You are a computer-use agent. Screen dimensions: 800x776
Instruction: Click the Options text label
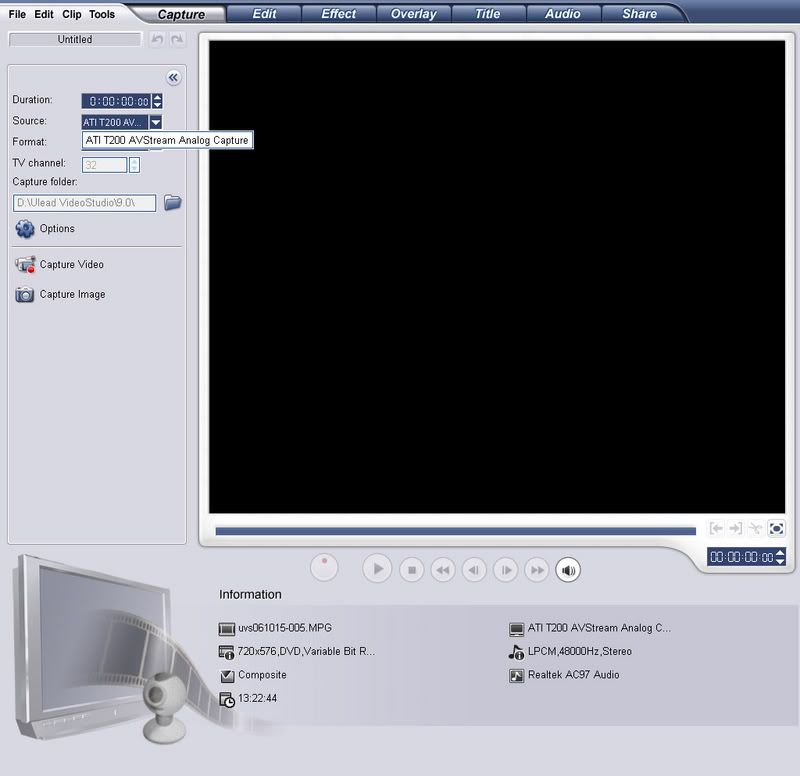(x=57, y=229)
